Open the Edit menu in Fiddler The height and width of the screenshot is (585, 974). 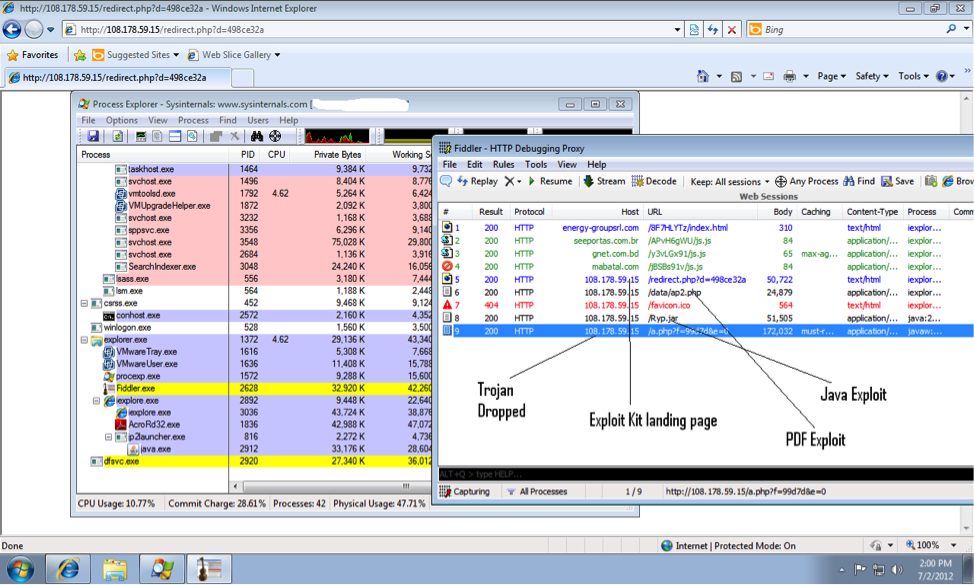[x=475, y=165]
